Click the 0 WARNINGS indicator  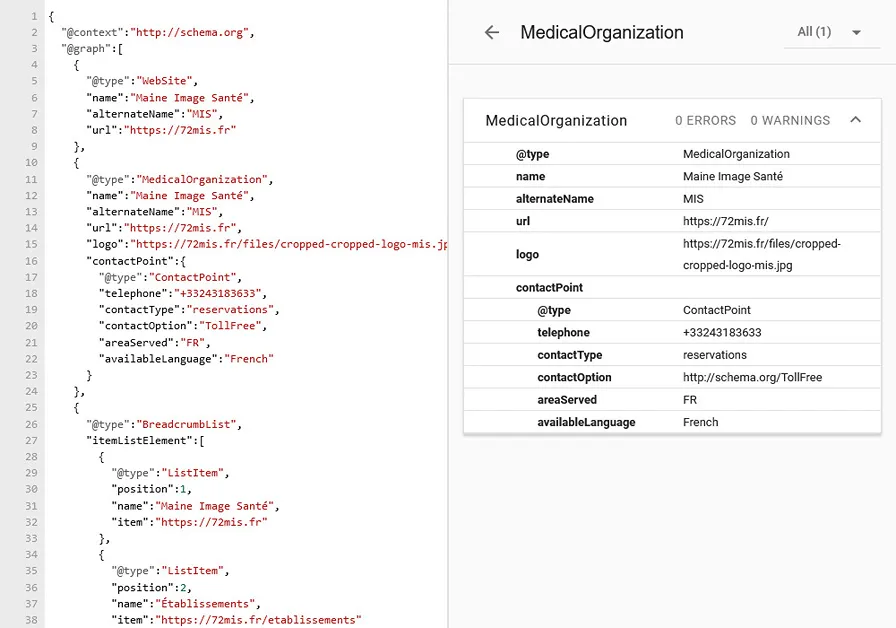pos(790,120)
